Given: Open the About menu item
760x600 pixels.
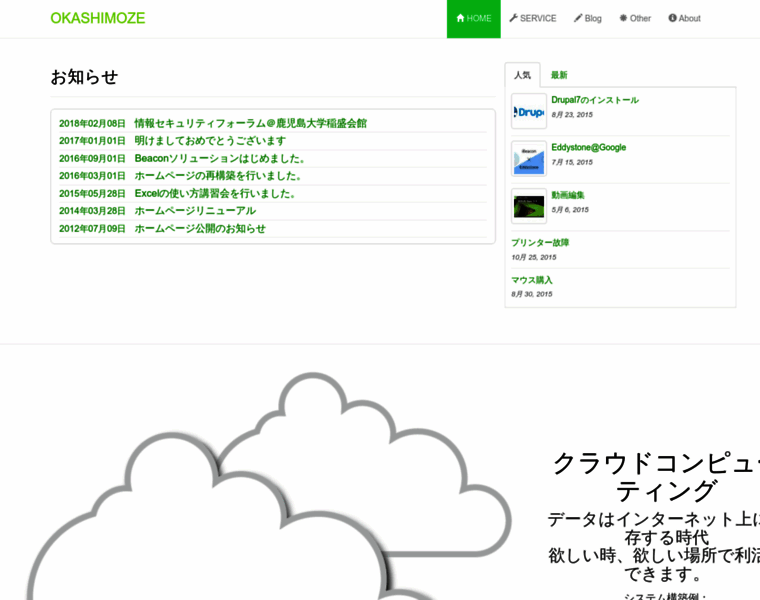Looking at the screenshot, I should (684, 19).
